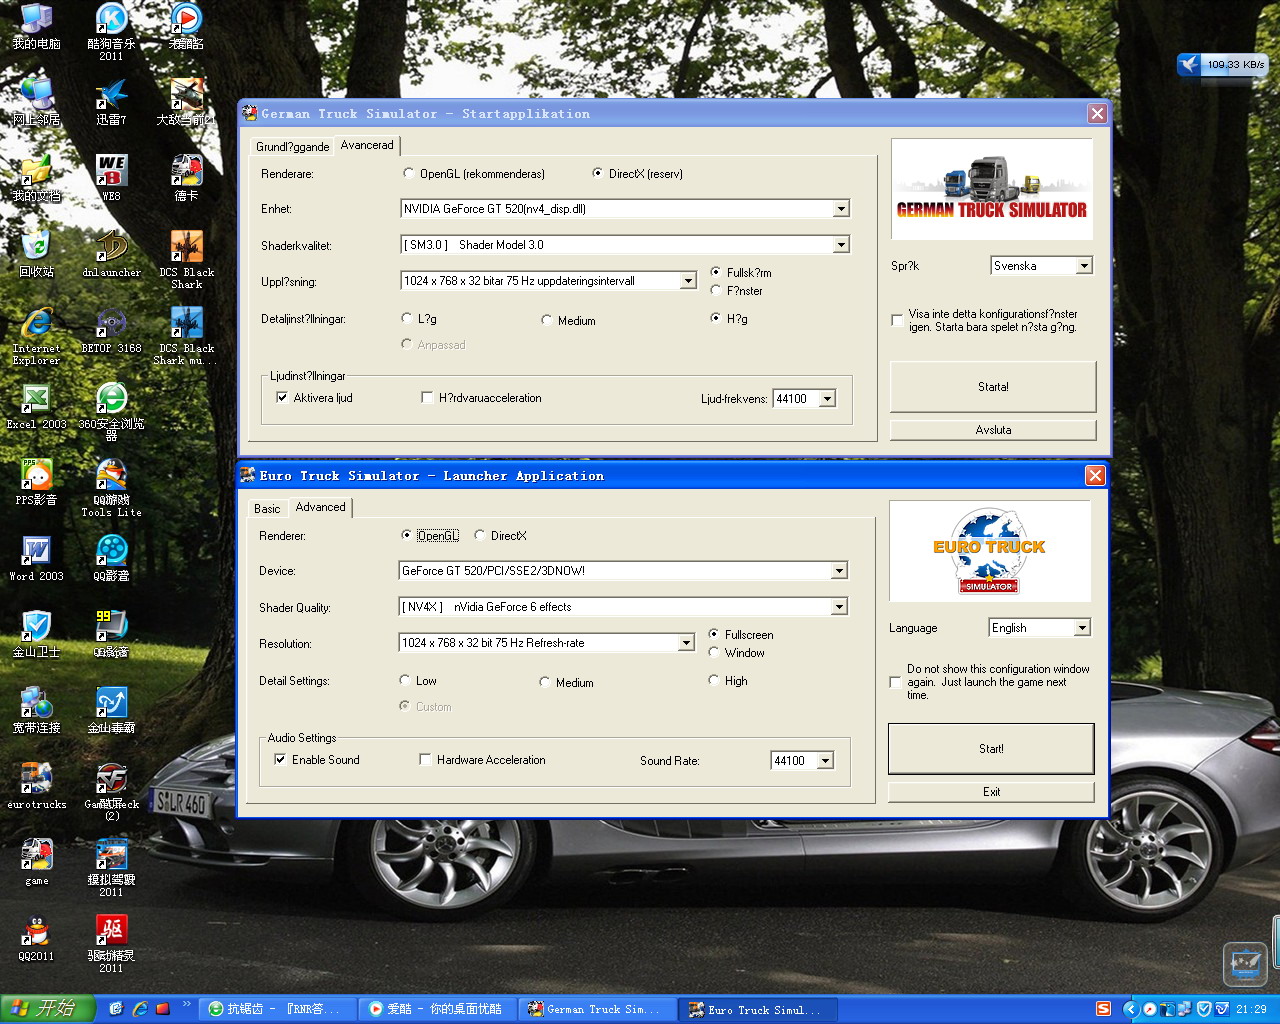This screenshot has height=1024, width=1280.
Task: Click the Euro Truck Simulator logo image
Action: tap(990, 551)
